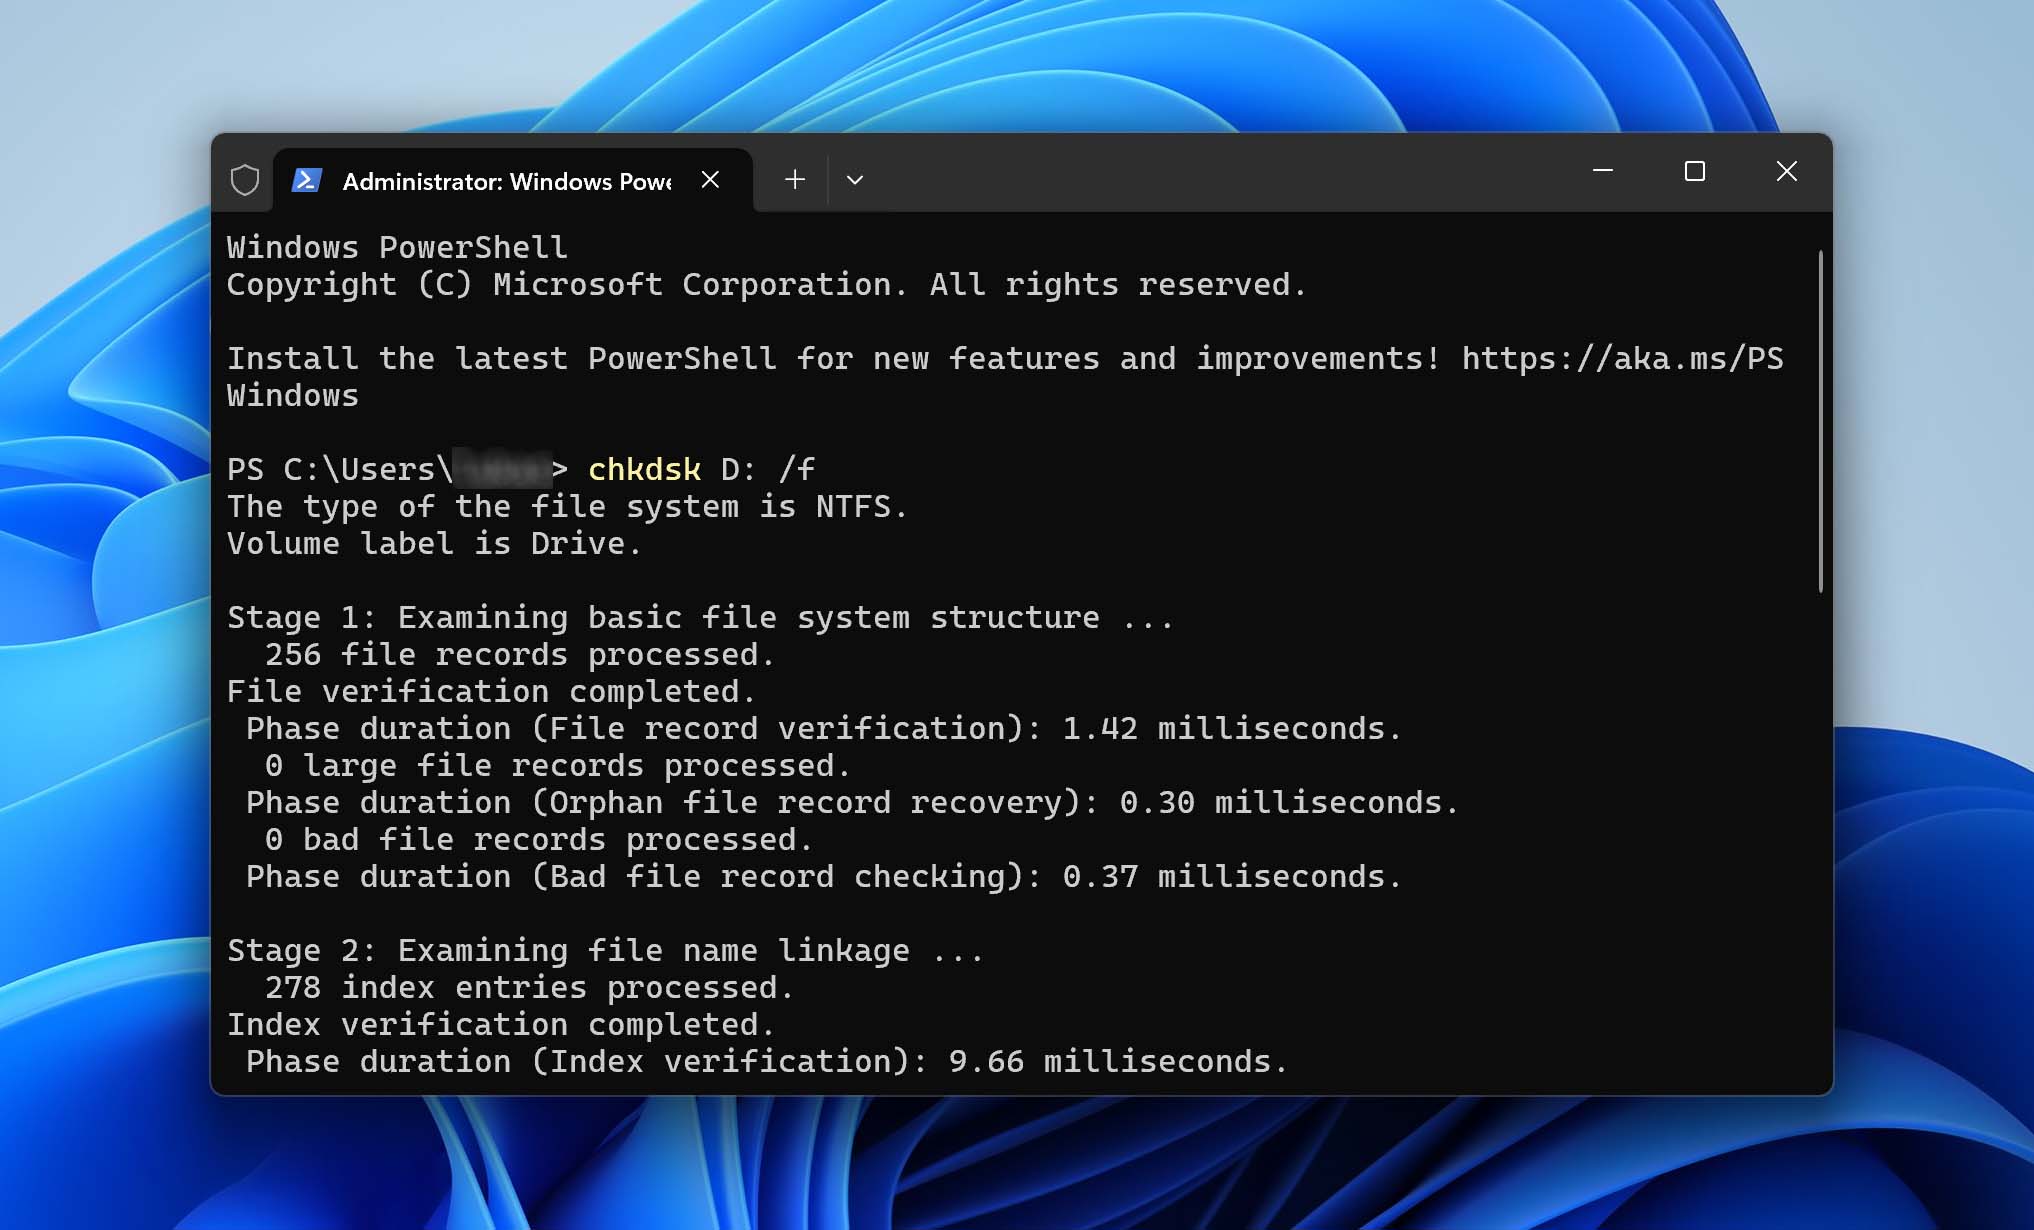Click the NTFS file system message

[566, 506]
